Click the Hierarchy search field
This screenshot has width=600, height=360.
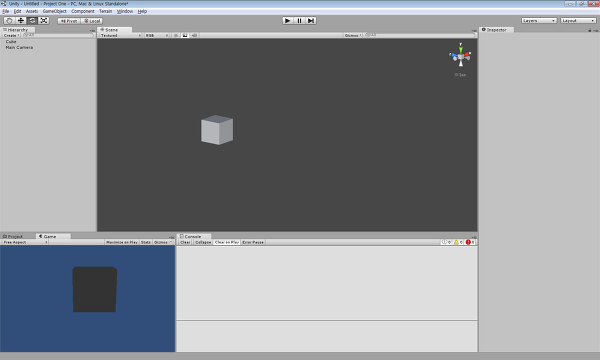(58, 35)
